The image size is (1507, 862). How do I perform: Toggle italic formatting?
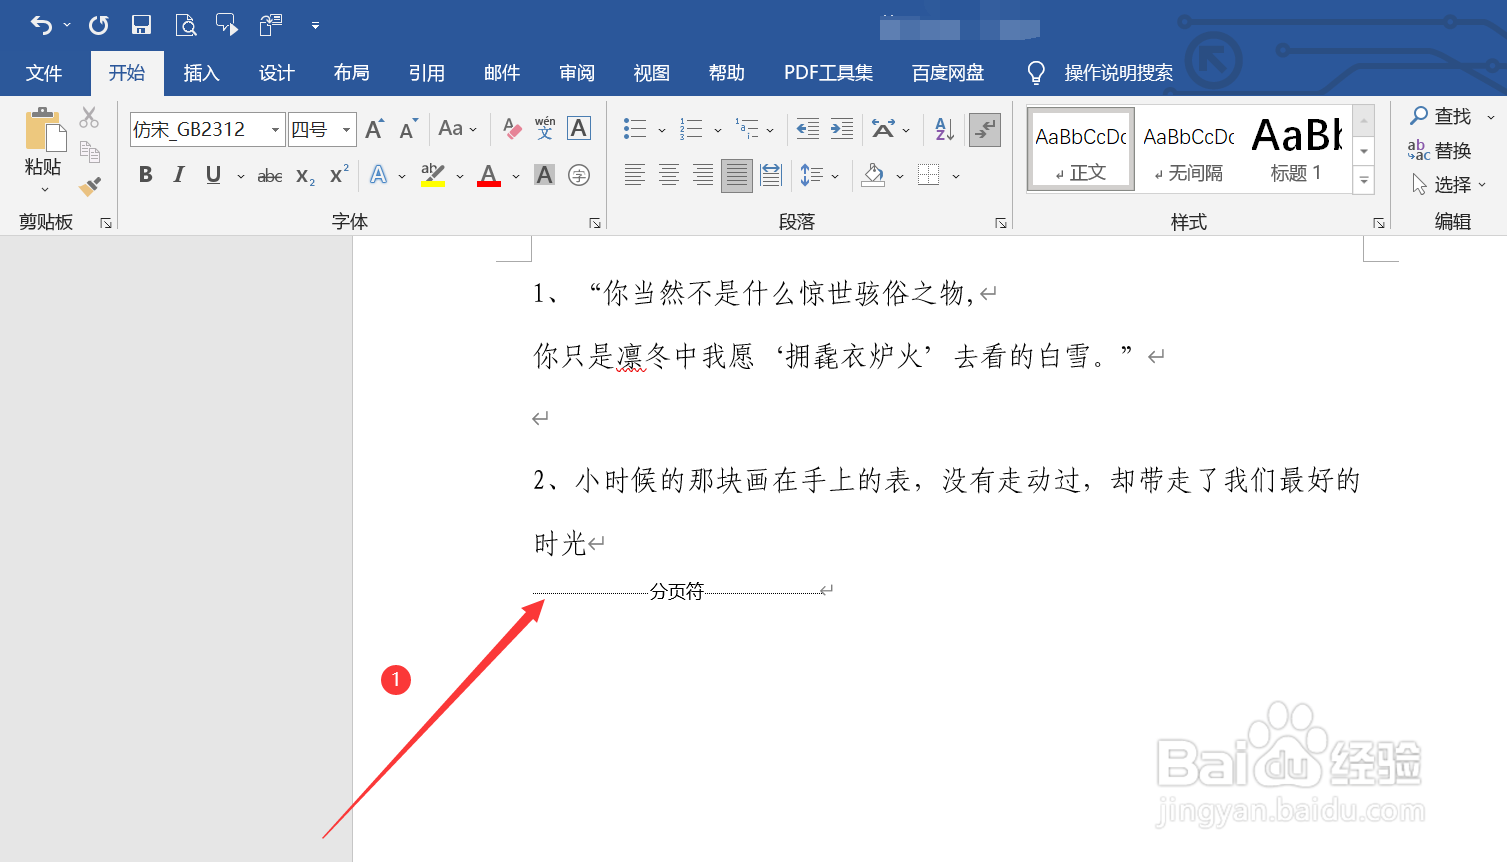tap(179, 175)
